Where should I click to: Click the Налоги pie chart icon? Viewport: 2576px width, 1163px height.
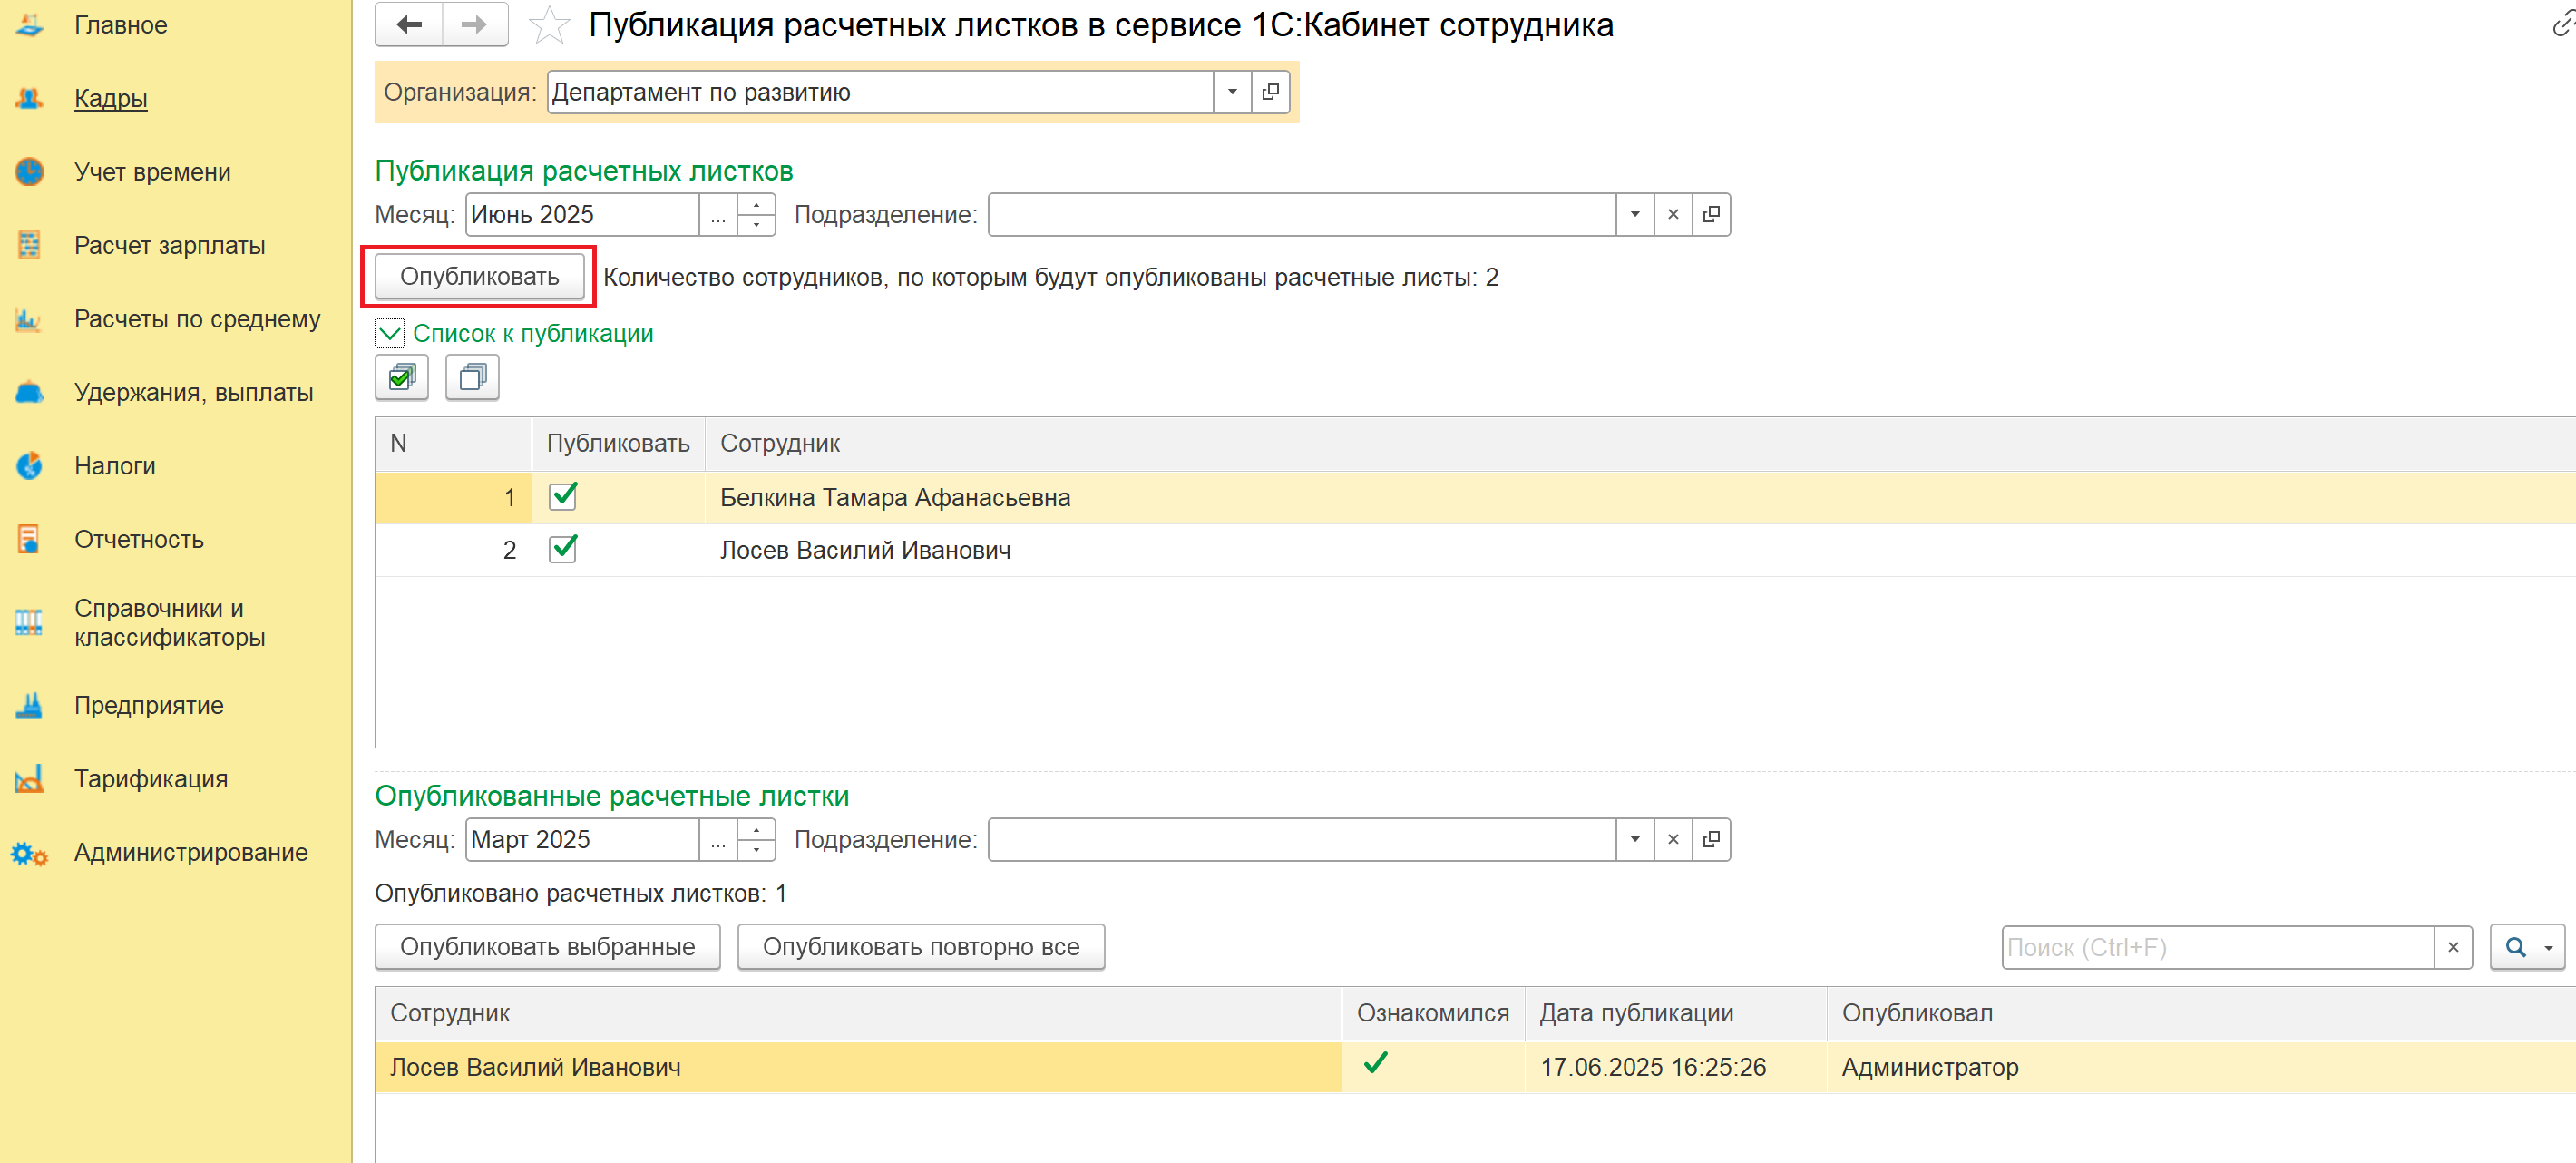pos(29,466)
